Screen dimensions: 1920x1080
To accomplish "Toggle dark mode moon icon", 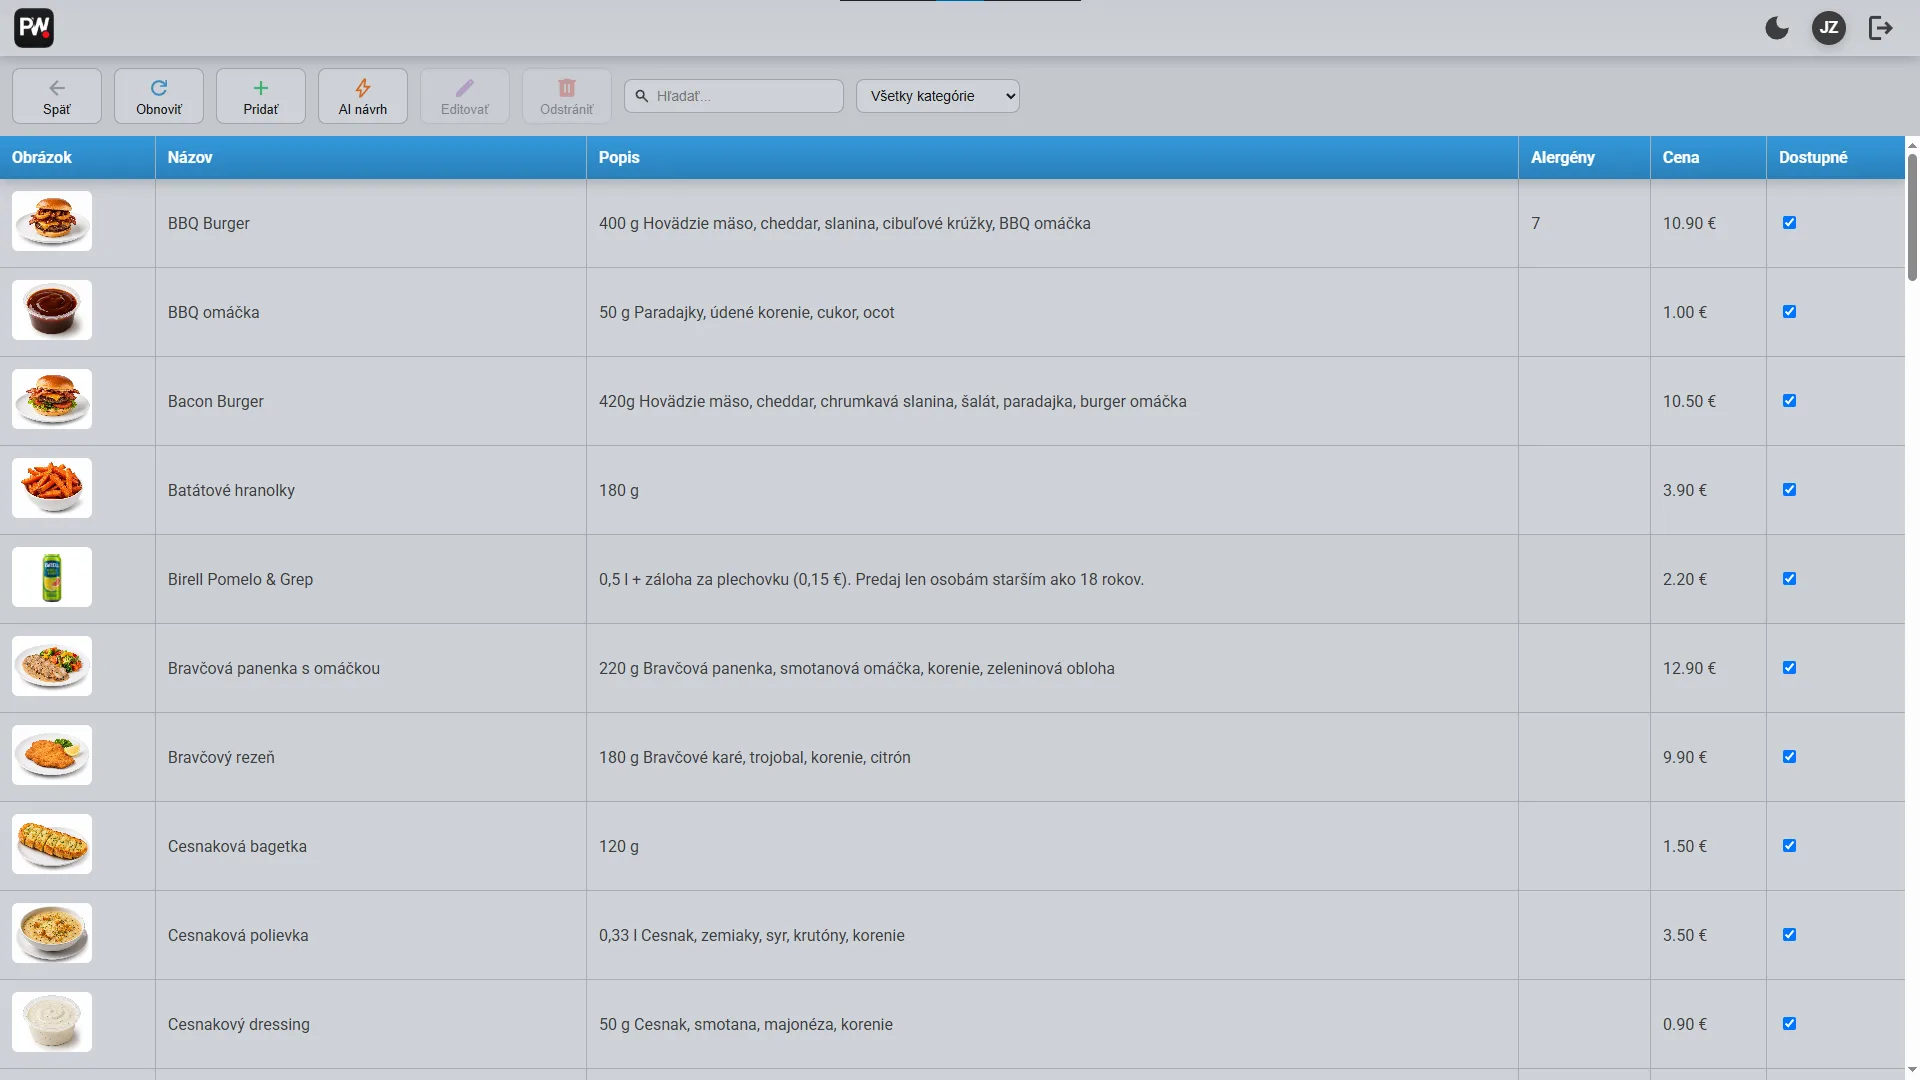I will coord(1777,28).
